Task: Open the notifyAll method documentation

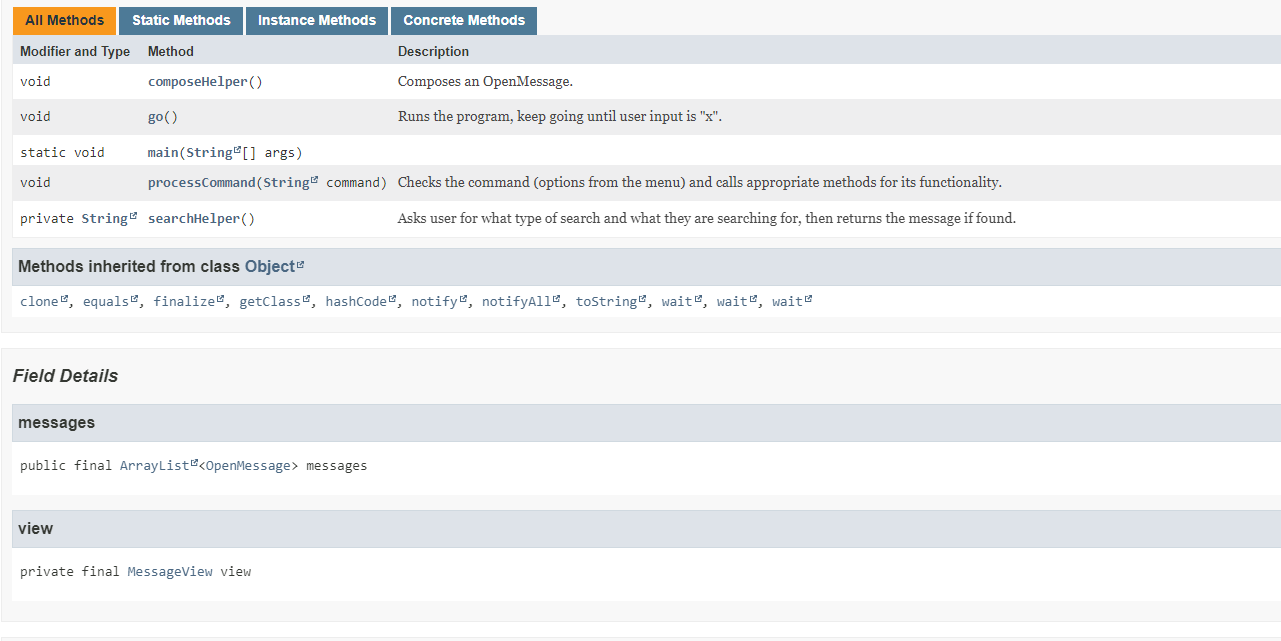Action: click(515, 301)
